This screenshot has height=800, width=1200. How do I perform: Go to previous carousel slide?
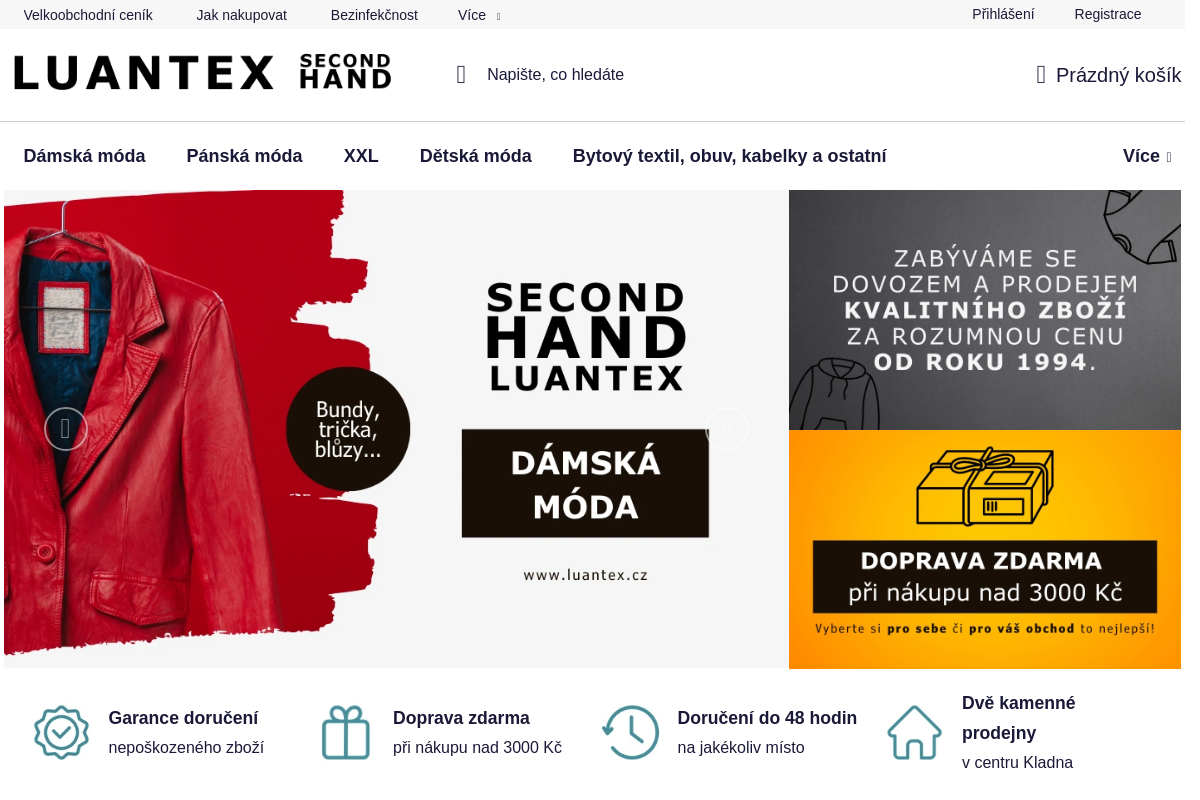click(x=66, y=429)
